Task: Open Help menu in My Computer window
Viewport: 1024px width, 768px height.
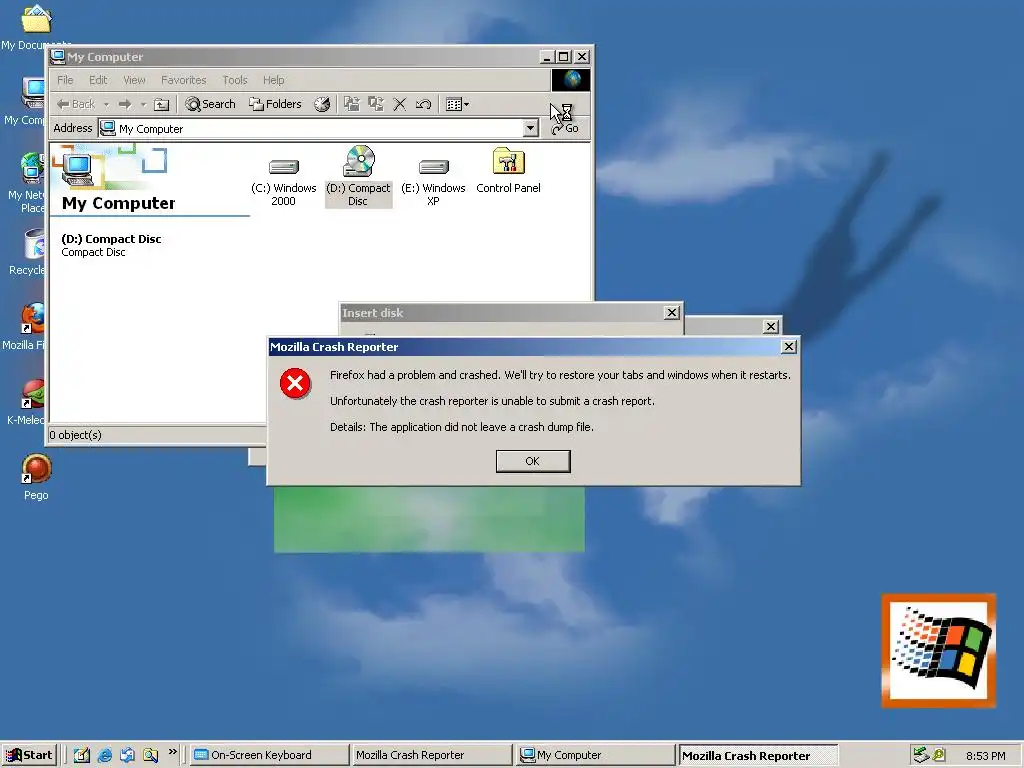Action: tap(274, 80)
